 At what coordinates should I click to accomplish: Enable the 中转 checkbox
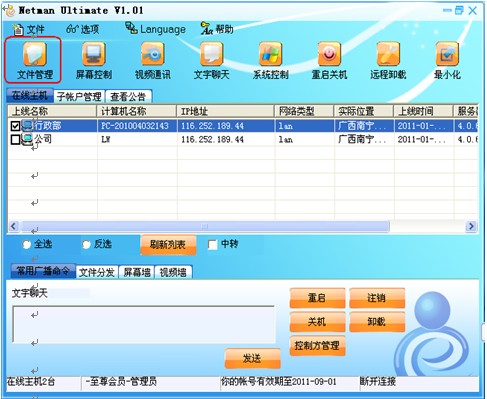pos(212,245)
